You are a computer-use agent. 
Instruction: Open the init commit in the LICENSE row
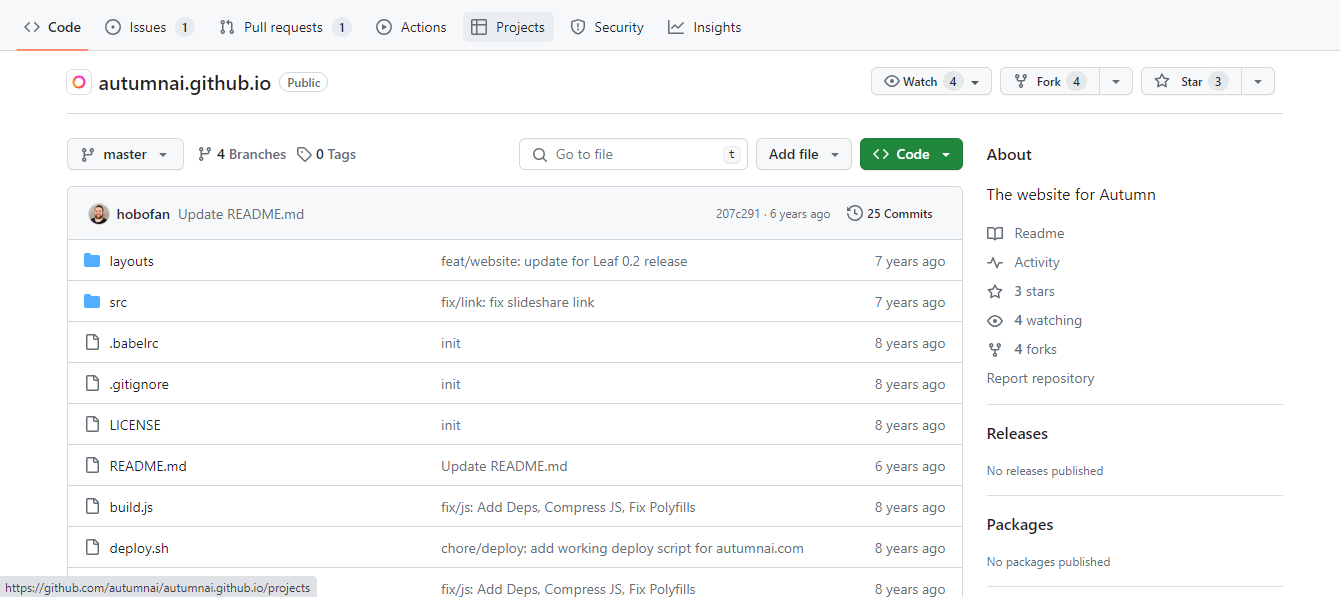click(x=451, y=425)
